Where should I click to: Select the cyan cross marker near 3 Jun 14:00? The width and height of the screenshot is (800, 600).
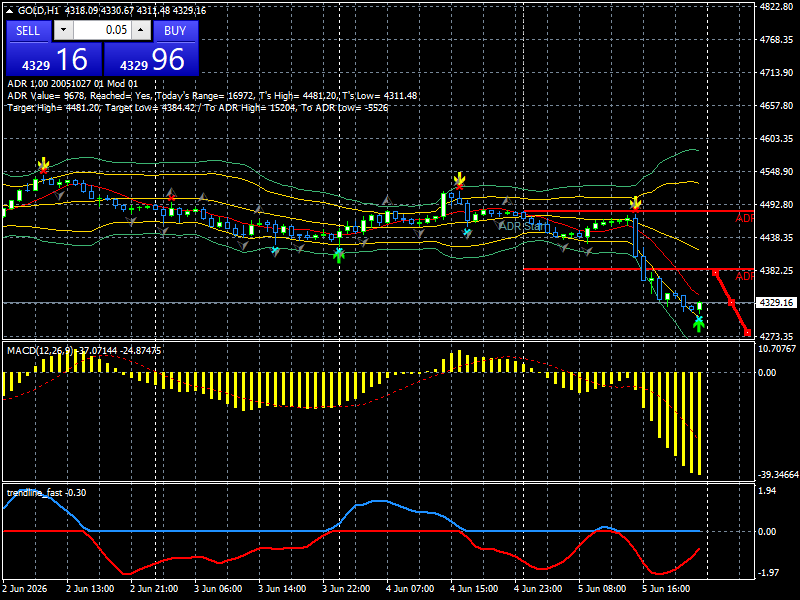click(275, 250)
